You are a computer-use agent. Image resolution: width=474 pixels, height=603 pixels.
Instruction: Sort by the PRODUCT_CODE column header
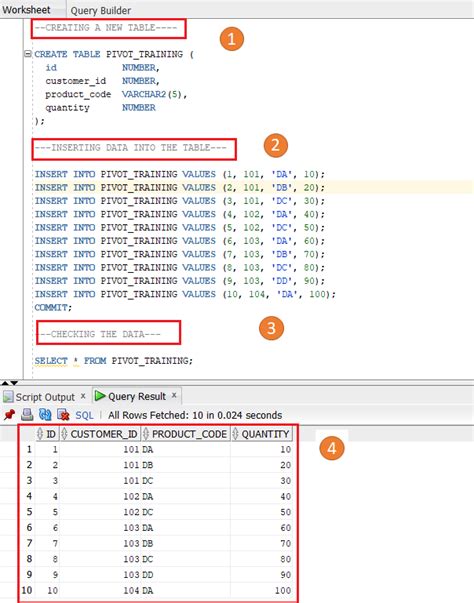click(x=186, y=434)
